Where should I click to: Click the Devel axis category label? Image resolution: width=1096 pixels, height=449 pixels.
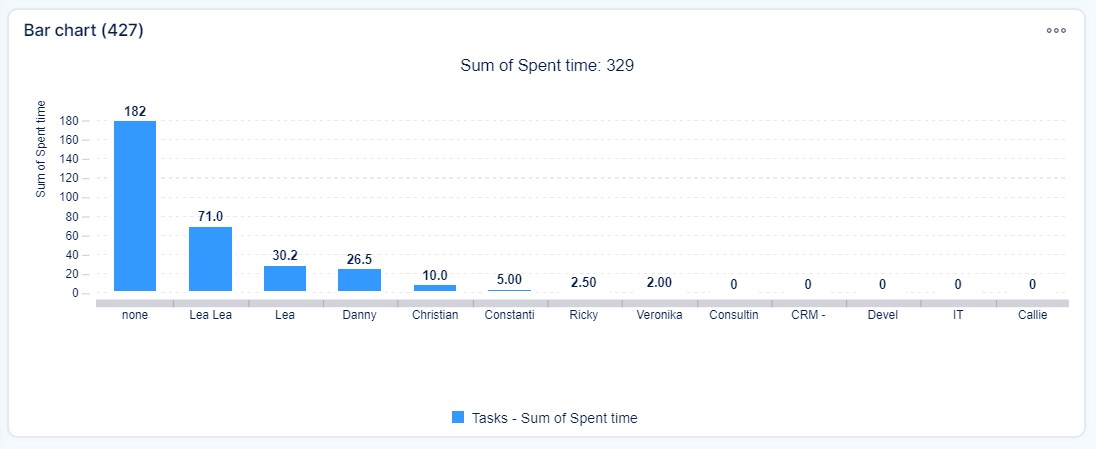(882, 315)
